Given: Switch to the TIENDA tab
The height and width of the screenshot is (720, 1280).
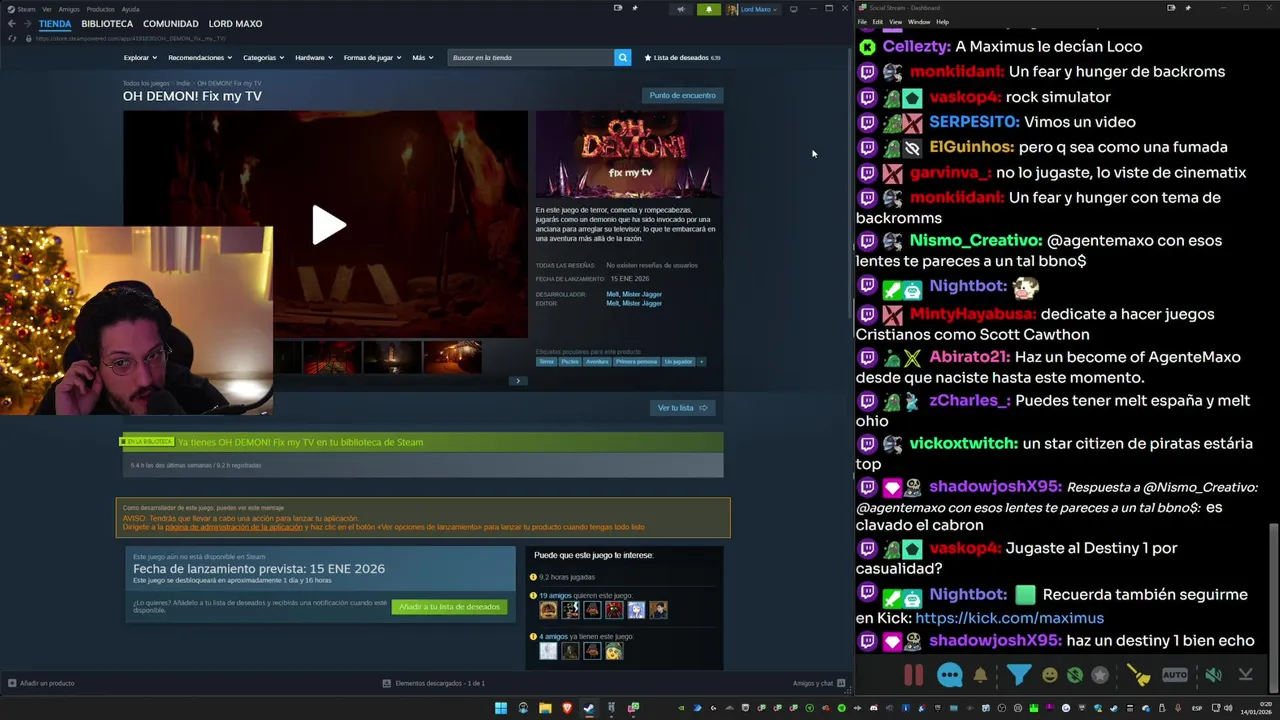Looking at the screenshot, I should point(55,23).
